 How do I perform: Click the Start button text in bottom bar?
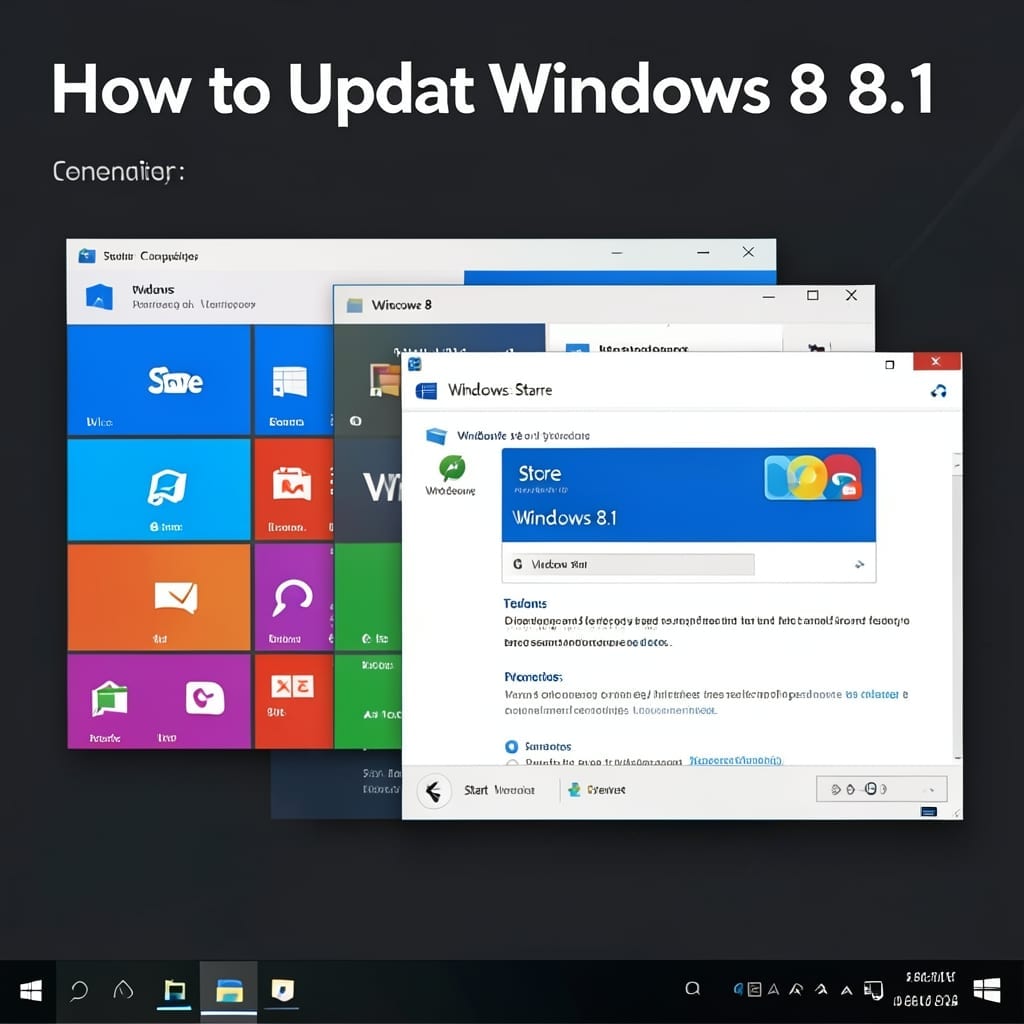499,790
